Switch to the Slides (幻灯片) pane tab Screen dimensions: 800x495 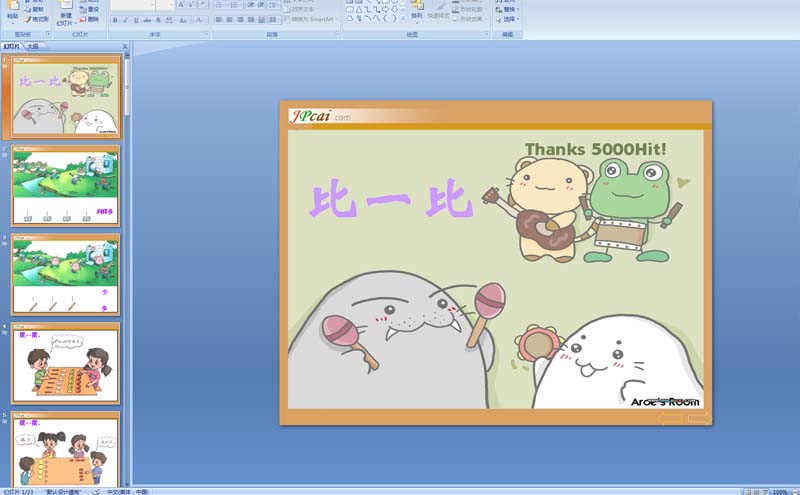[11, 46]
